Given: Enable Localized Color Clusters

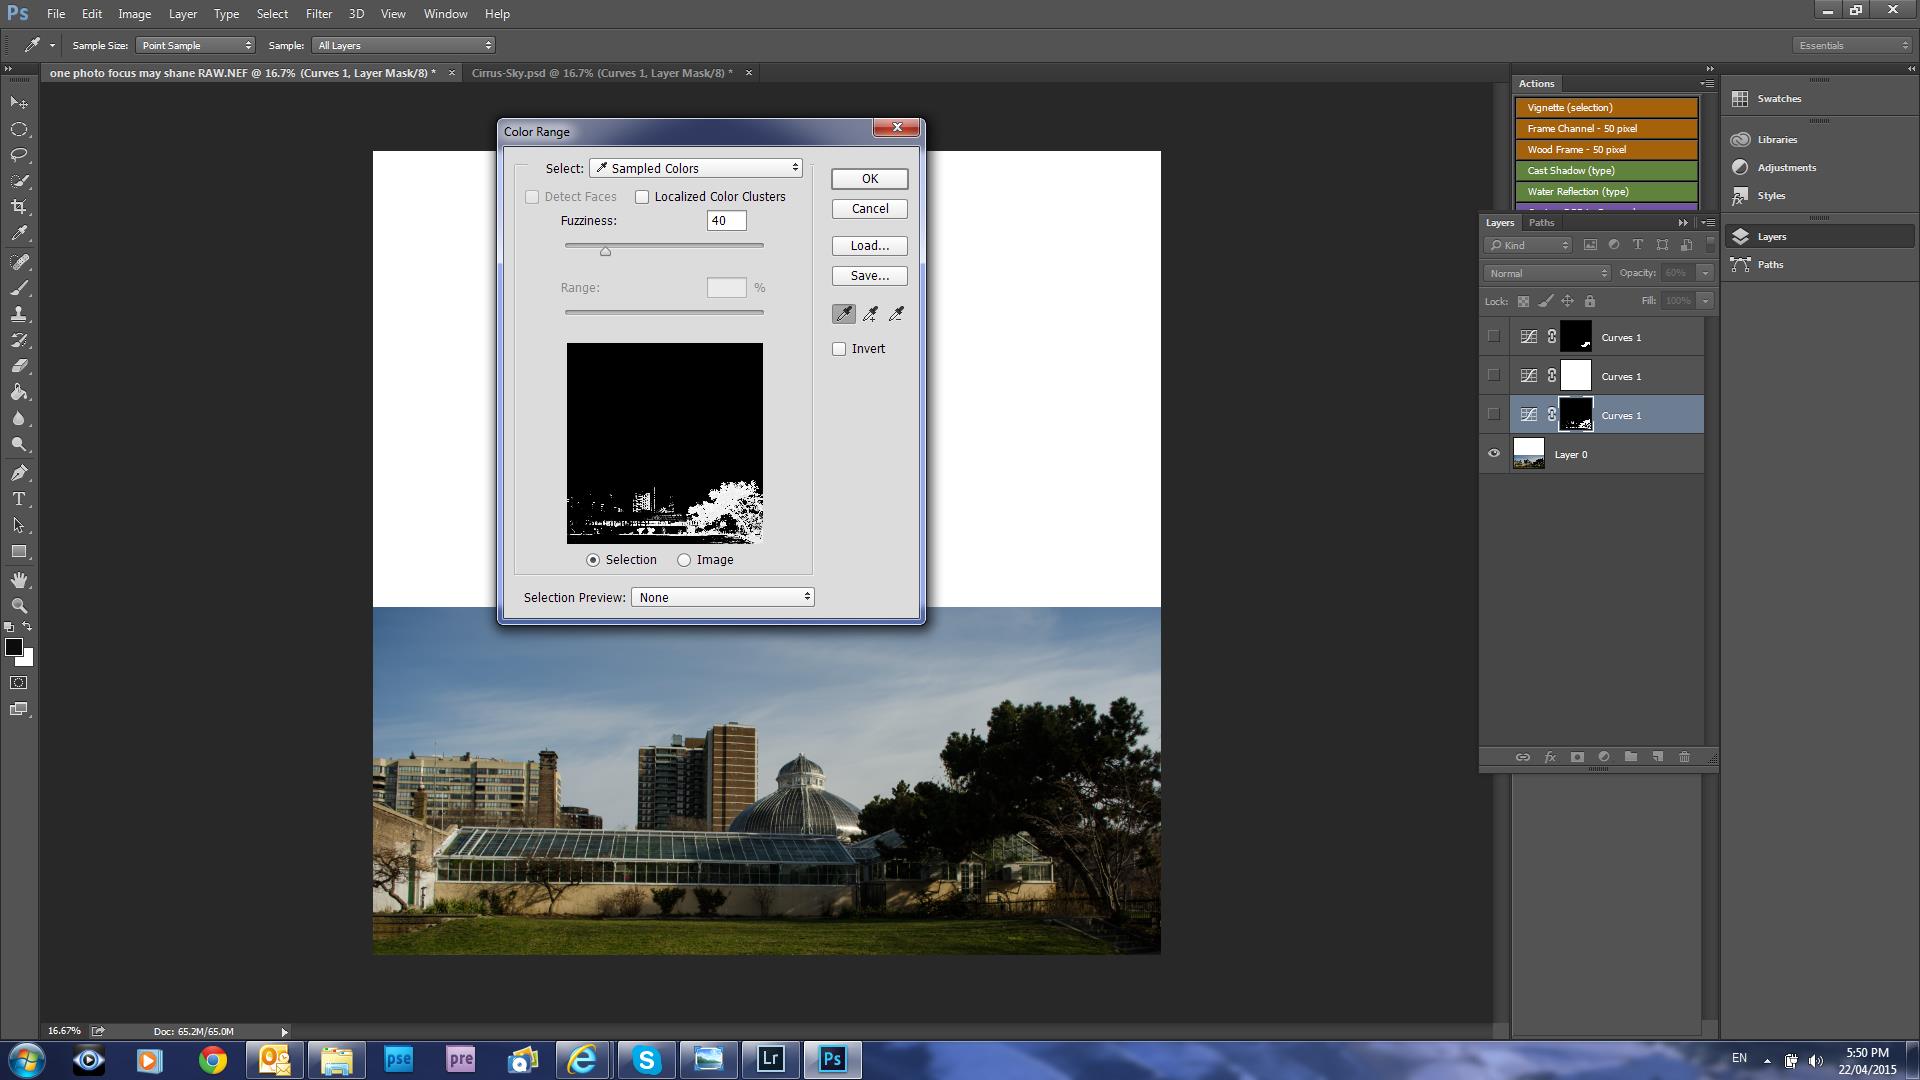Looking at the screenshot, I should click(x=642, y=197).
